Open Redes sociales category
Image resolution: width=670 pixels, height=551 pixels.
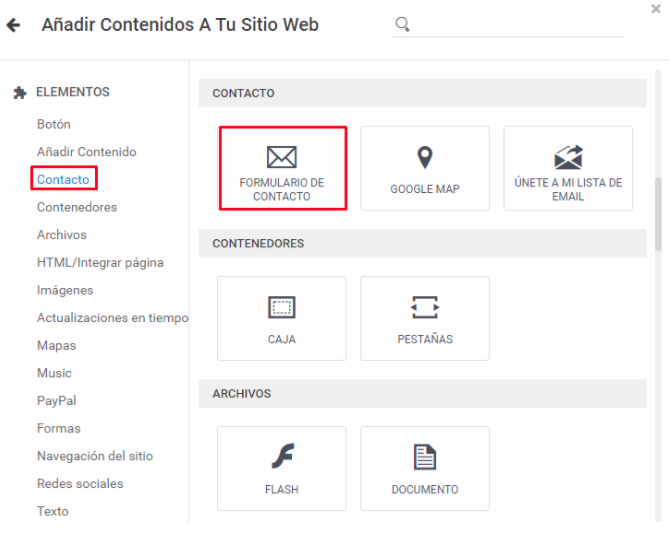point(80,484)
